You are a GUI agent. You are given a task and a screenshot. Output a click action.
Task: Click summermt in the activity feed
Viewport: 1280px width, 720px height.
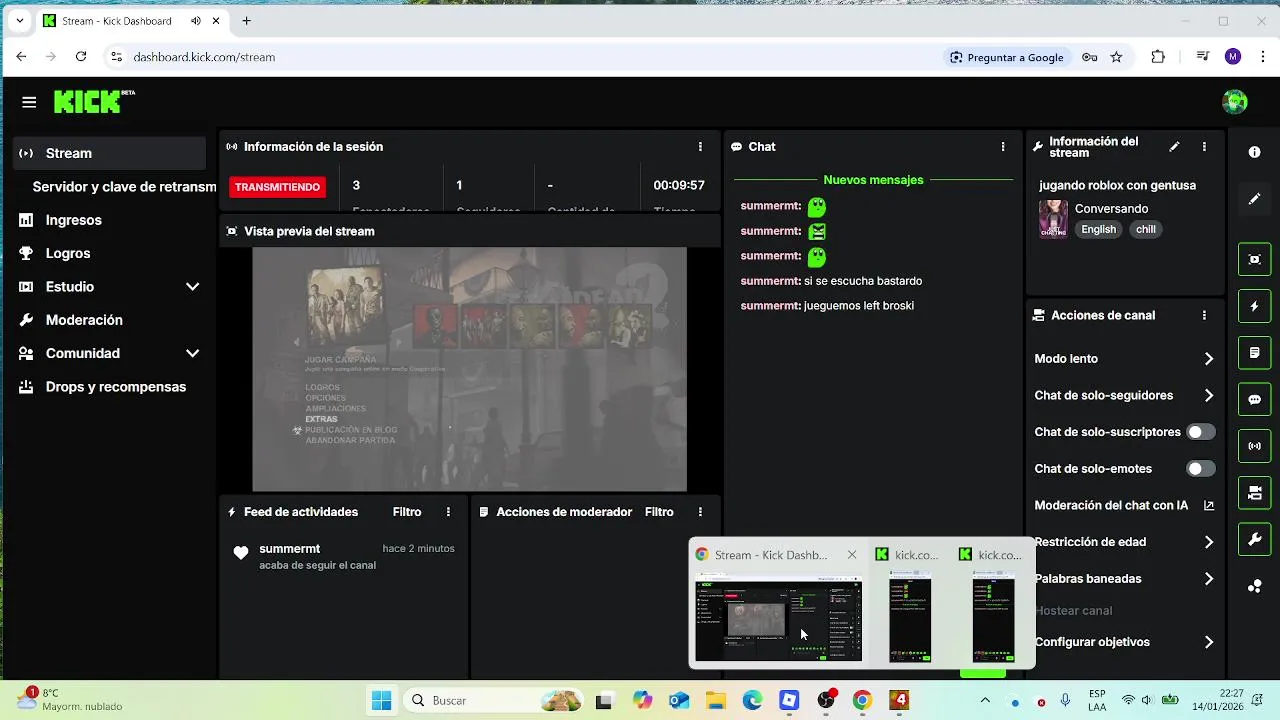pos(289,549)
